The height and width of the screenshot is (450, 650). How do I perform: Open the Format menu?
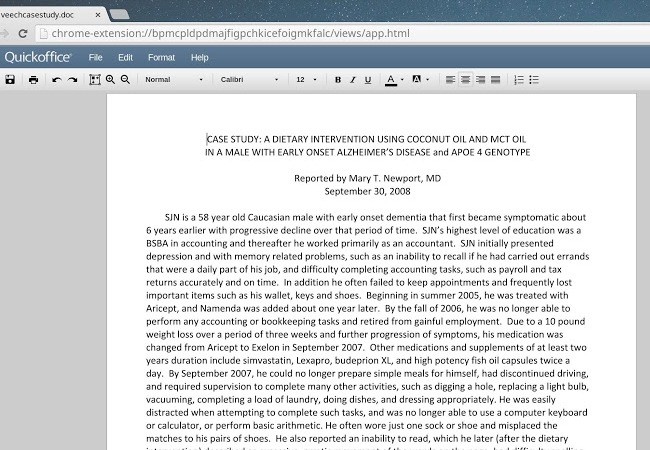[161, 58]
